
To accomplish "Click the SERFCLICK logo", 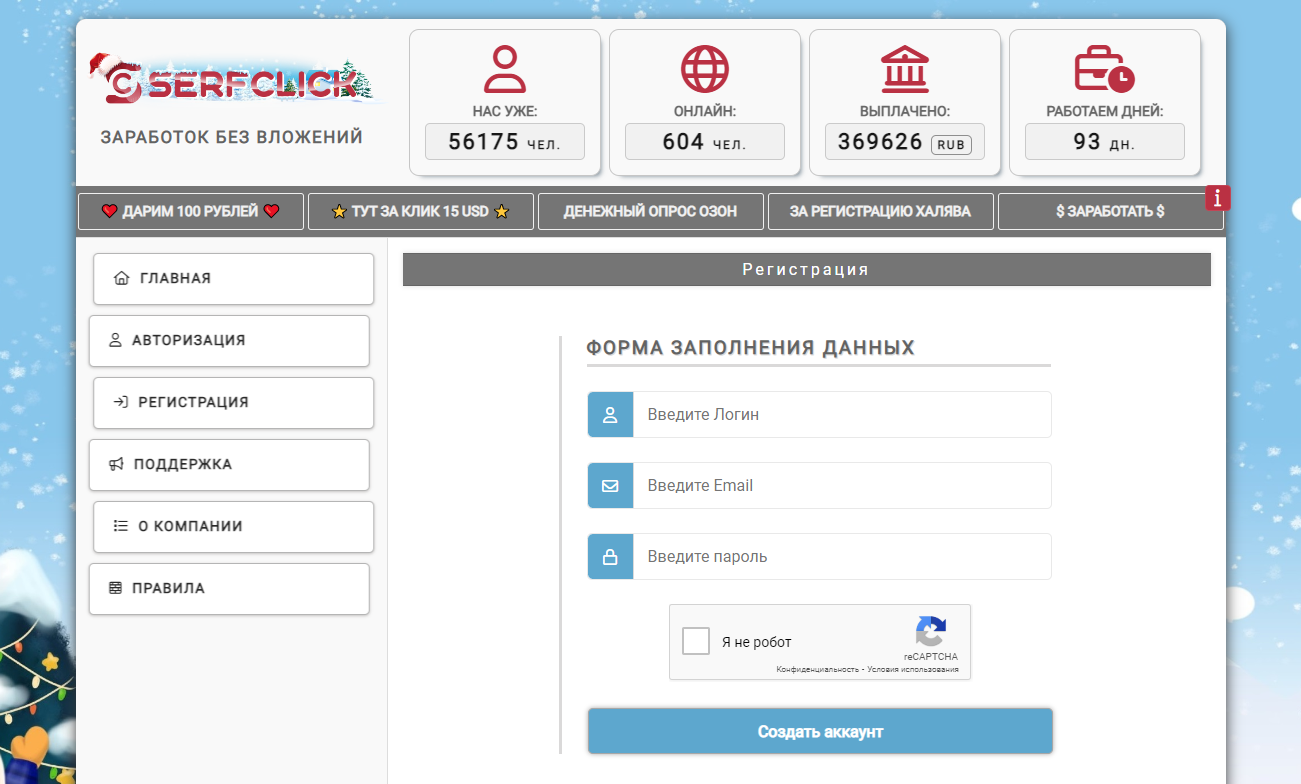I will coord(235,80).
